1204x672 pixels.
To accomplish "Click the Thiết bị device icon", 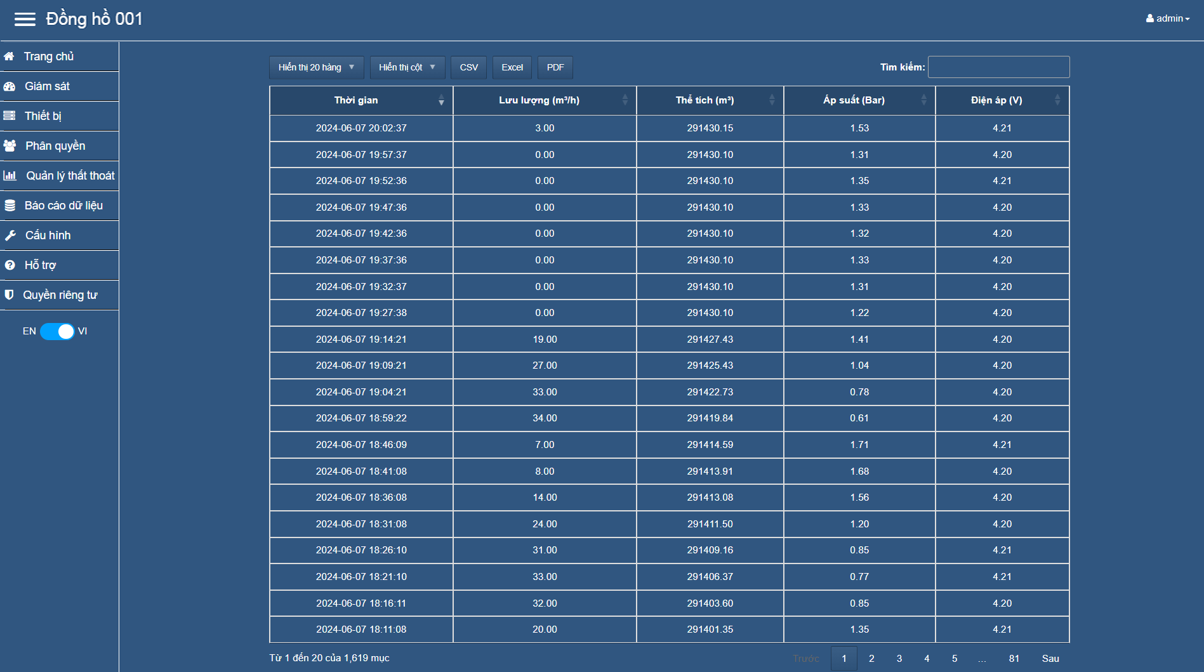I will [x=9, y=116].
